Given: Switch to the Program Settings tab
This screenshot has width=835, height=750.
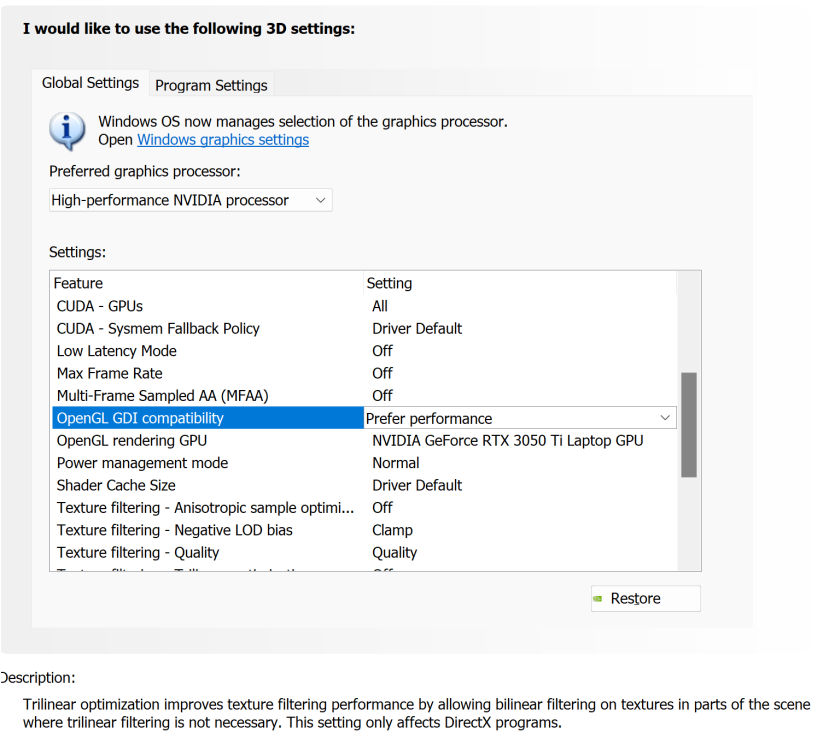Looking at the screenshot, I should [x=211, y=85].
